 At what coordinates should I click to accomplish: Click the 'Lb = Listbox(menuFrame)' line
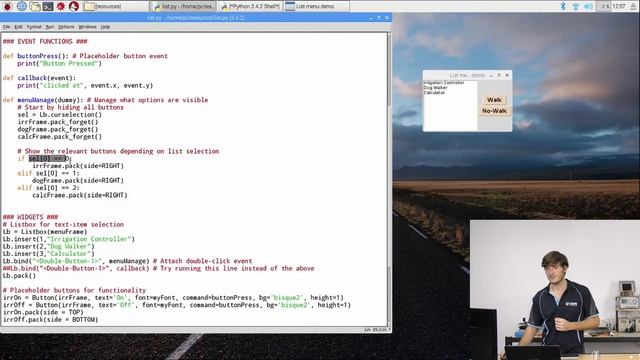45,232
